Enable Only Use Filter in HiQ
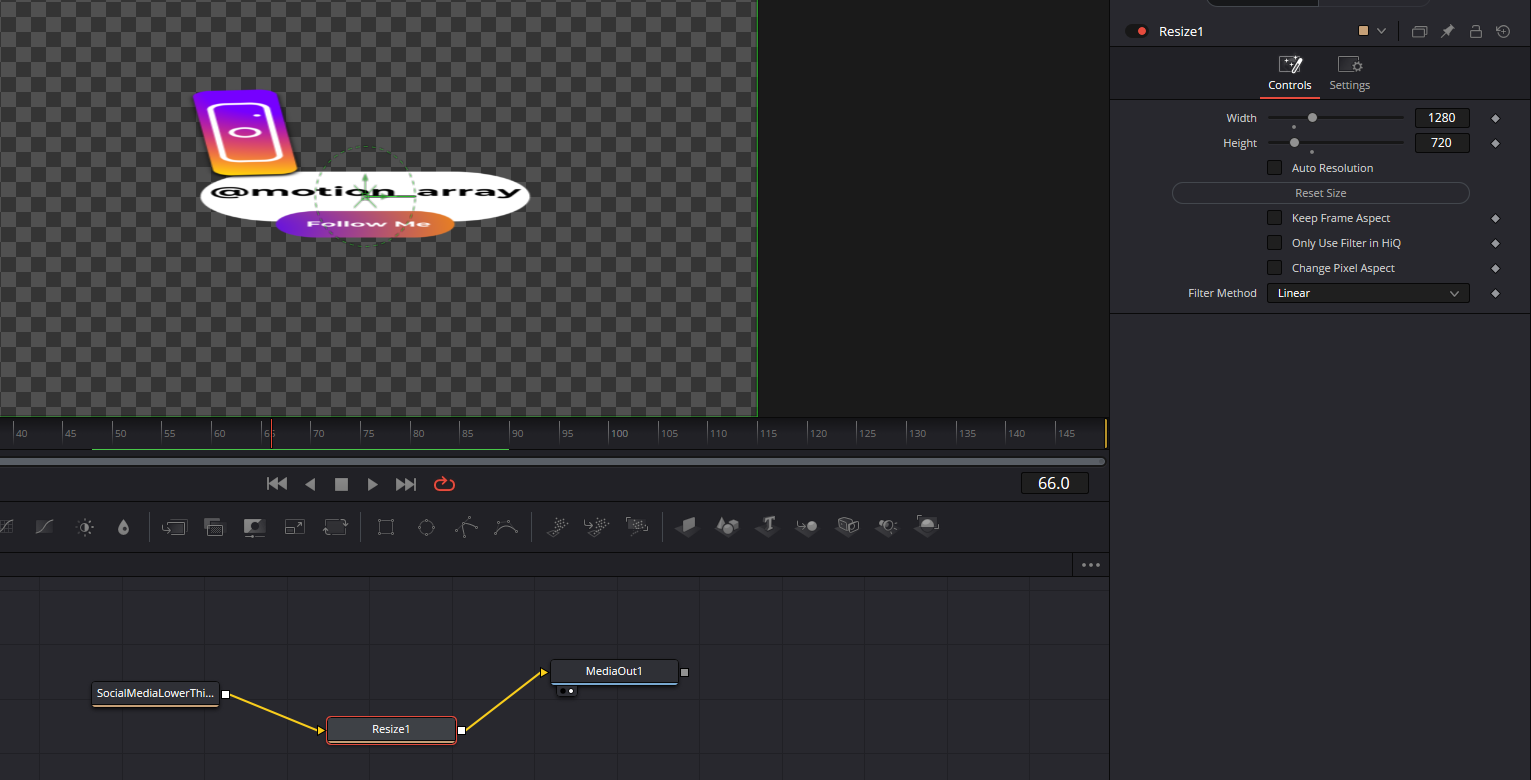Viewport: 1531px width, 780px height. tap(1274, 243)
